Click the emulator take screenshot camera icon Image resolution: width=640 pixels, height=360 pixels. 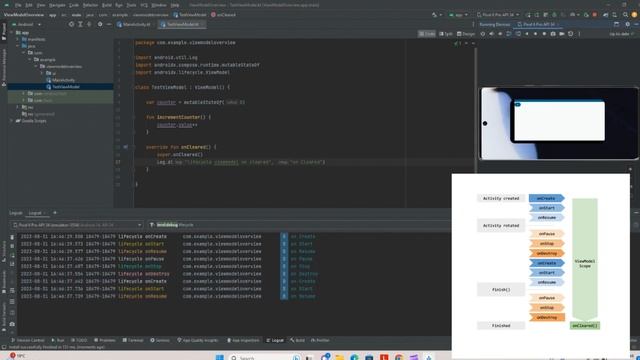[553, 34]
